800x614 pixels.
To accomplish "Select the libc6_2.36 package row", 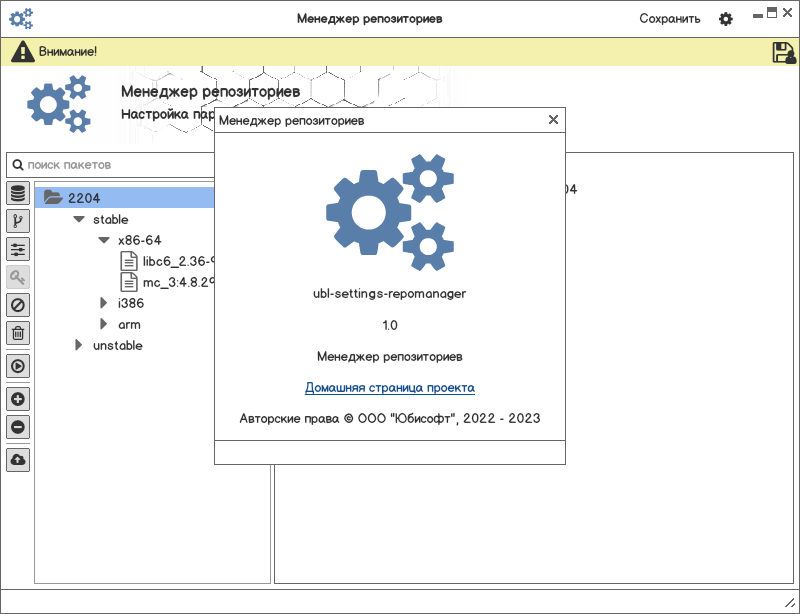I will (167, 261).
